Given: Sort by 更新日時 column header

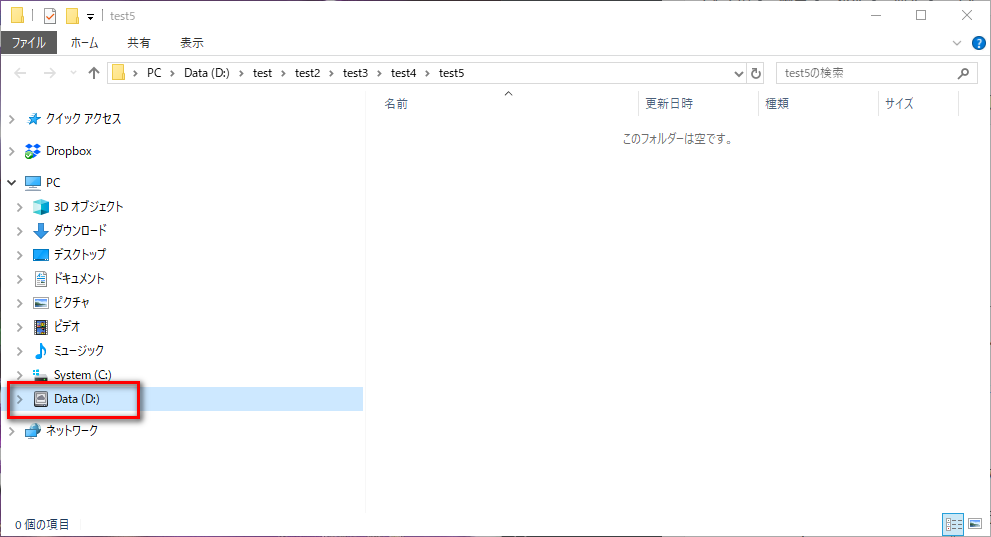Looking at the screenshot, I should tap(669, 104).
